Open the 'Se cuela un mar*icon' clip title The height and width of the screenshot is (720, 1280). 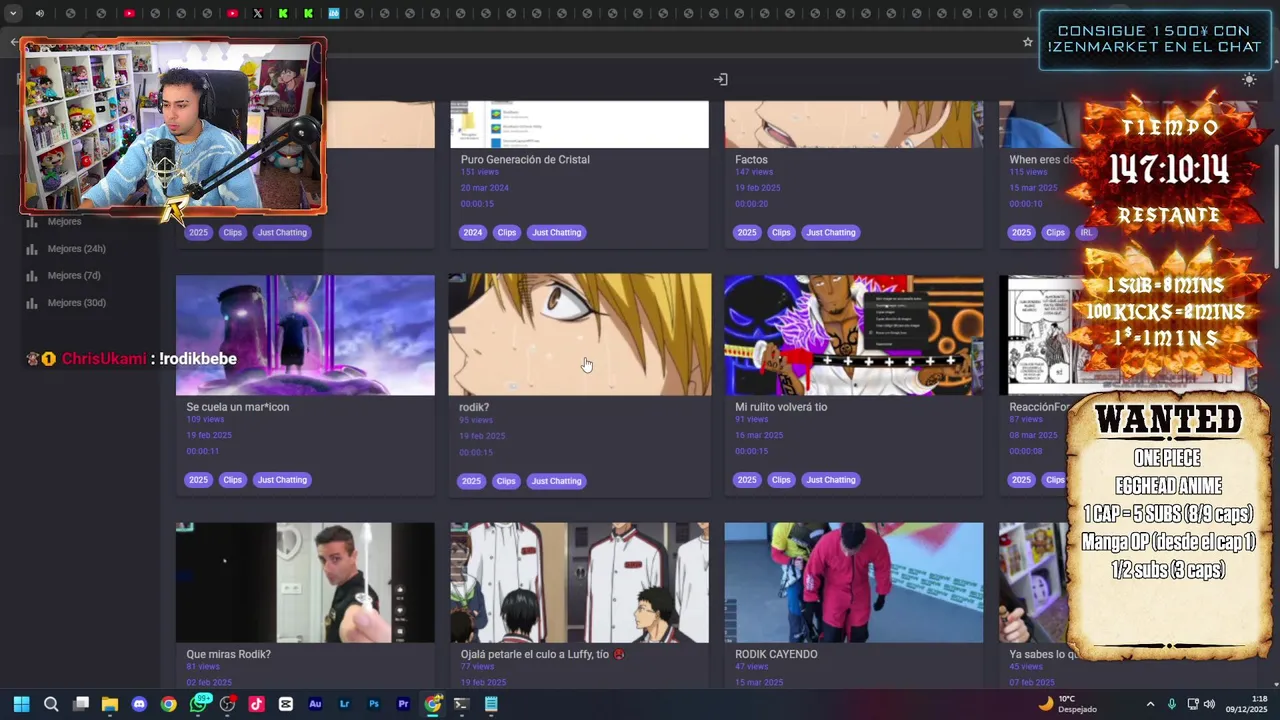pyautogui.click(x=237, y=407)
